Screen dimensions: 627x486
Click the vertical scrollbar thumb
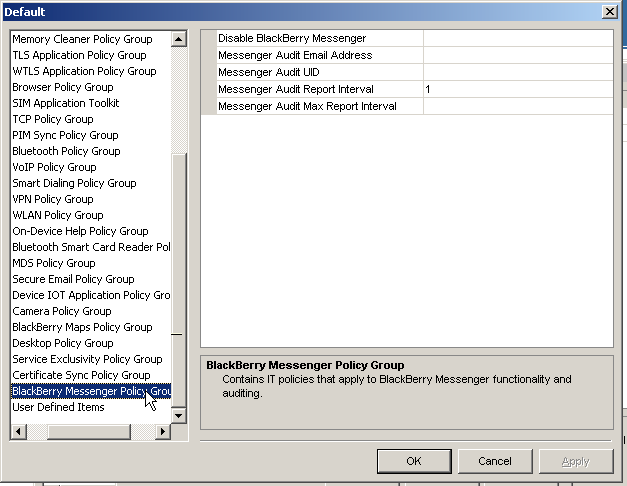(x=179, y=280)
